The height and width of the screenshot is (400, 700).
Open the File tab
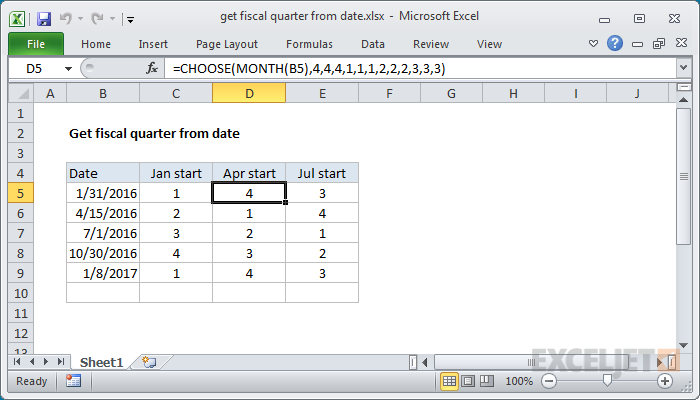[36, 44]
